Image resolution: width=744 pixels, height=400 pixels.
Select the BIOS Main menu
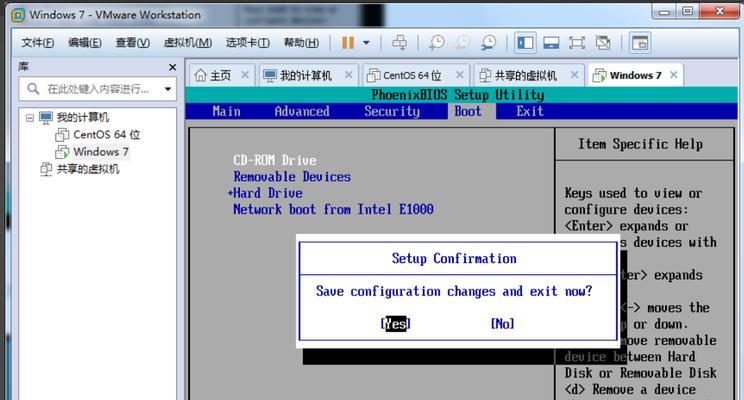tap(226, 112)
